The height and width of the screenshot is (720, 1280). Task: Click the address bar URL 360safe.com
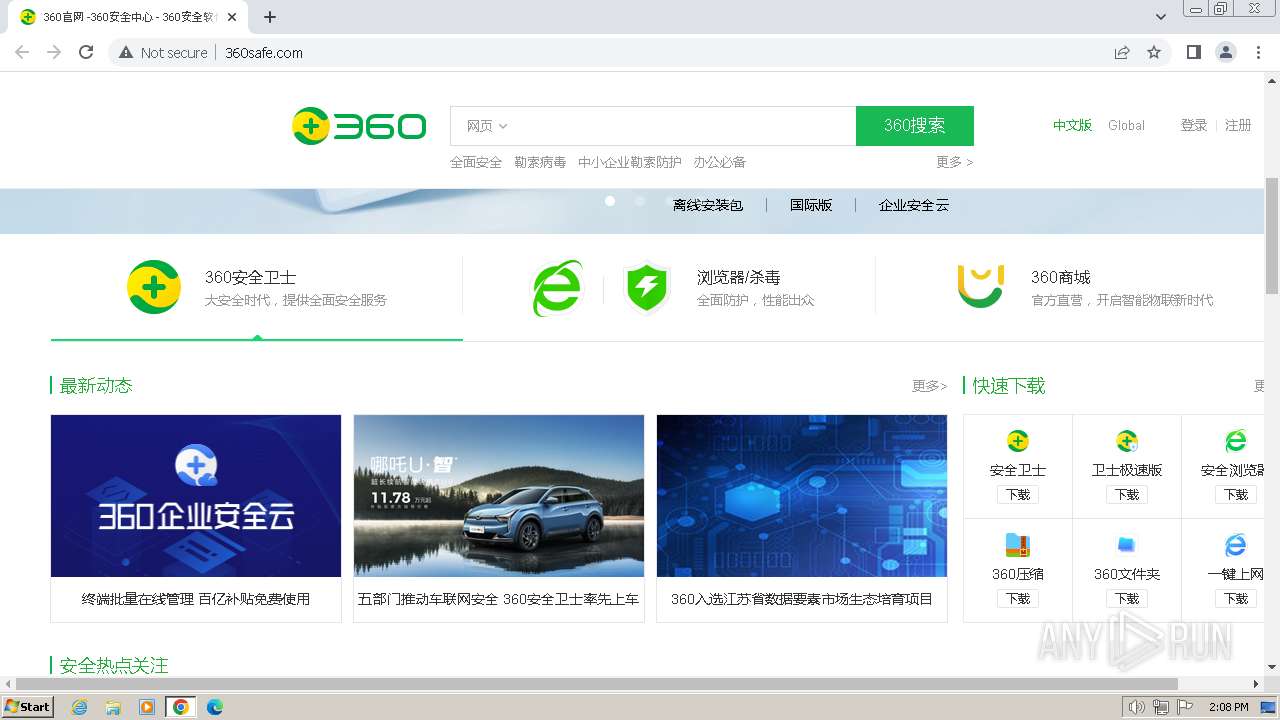[x=264, y=53]
